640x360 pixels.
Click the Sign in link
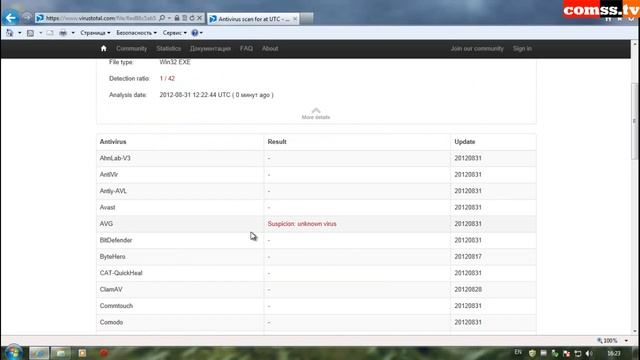(522, 49)
